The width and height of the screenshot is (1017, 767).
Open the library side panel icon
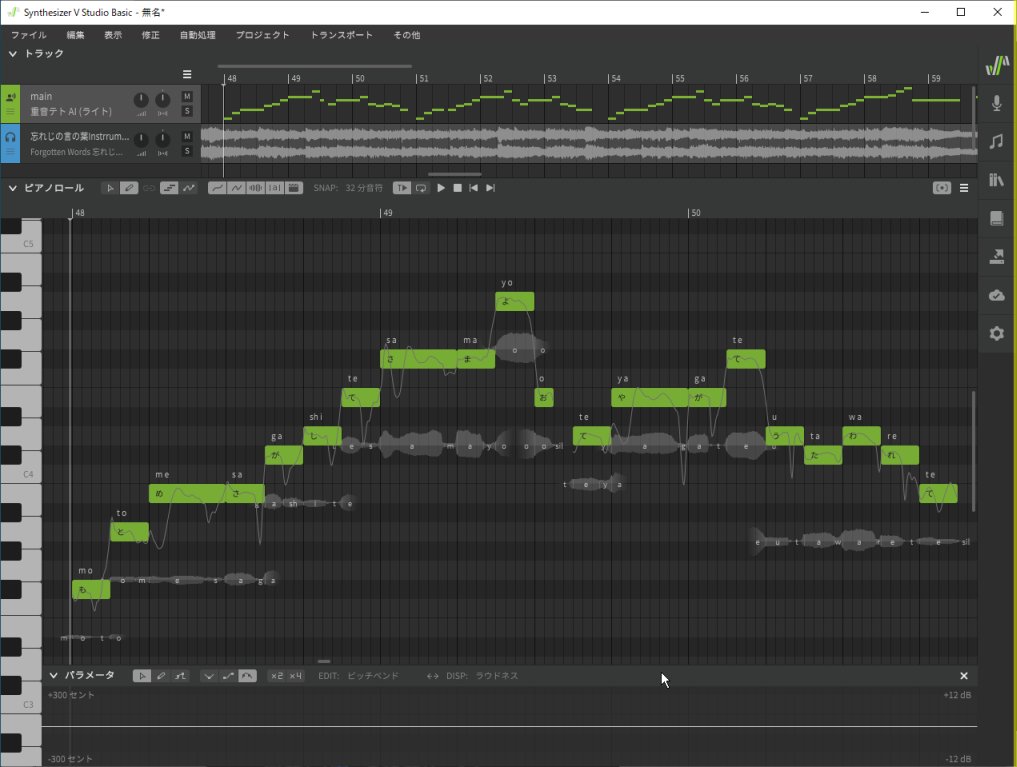coord(997,180)
